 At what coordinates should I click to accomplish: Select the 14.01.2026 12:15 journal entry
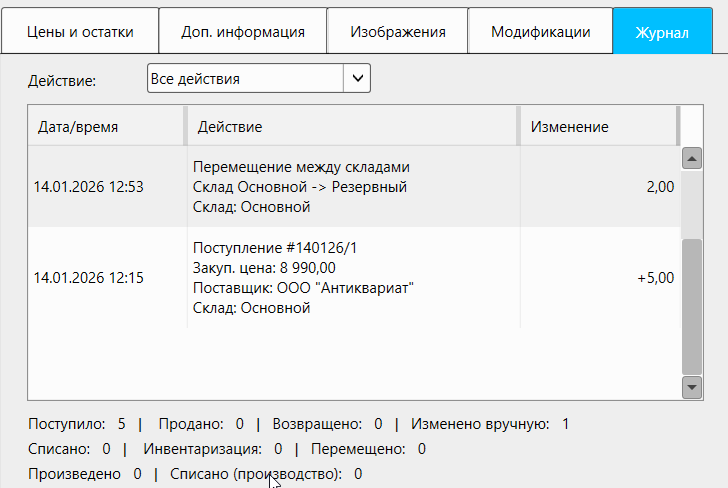click(x=89, y=278)
